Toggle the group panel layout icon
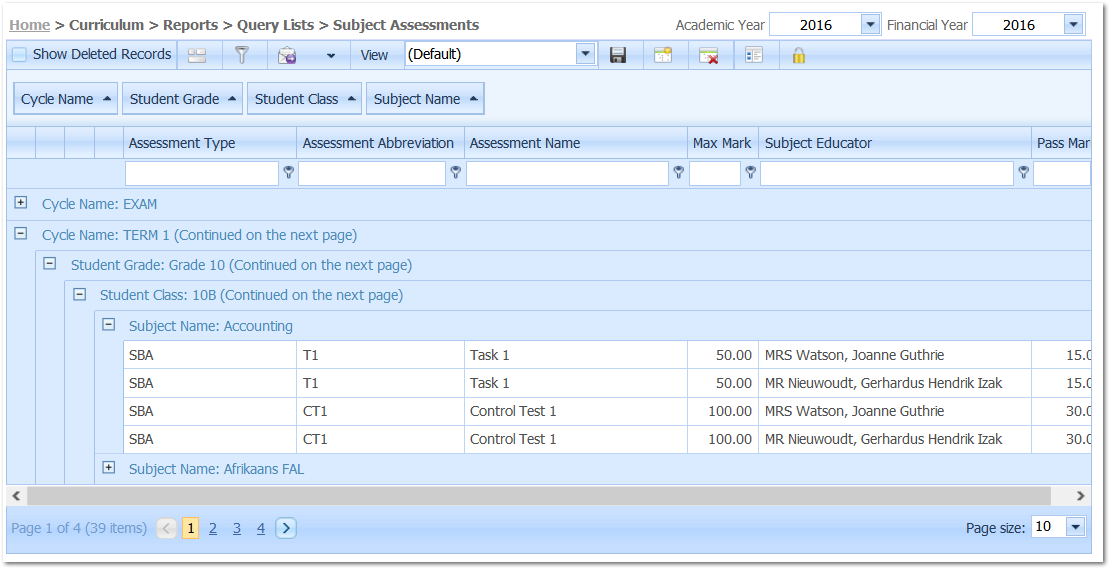 coord(197,55)
